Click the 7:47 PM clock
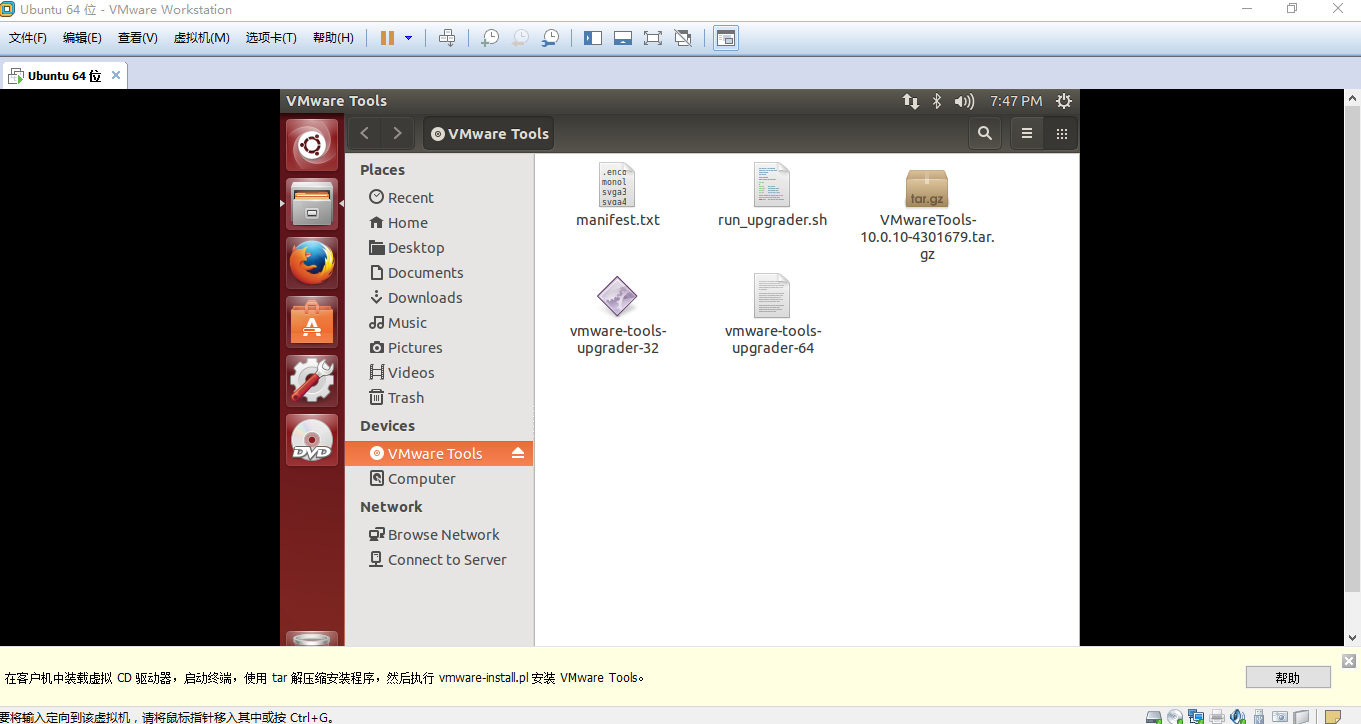 click(x=1016, y=101)
